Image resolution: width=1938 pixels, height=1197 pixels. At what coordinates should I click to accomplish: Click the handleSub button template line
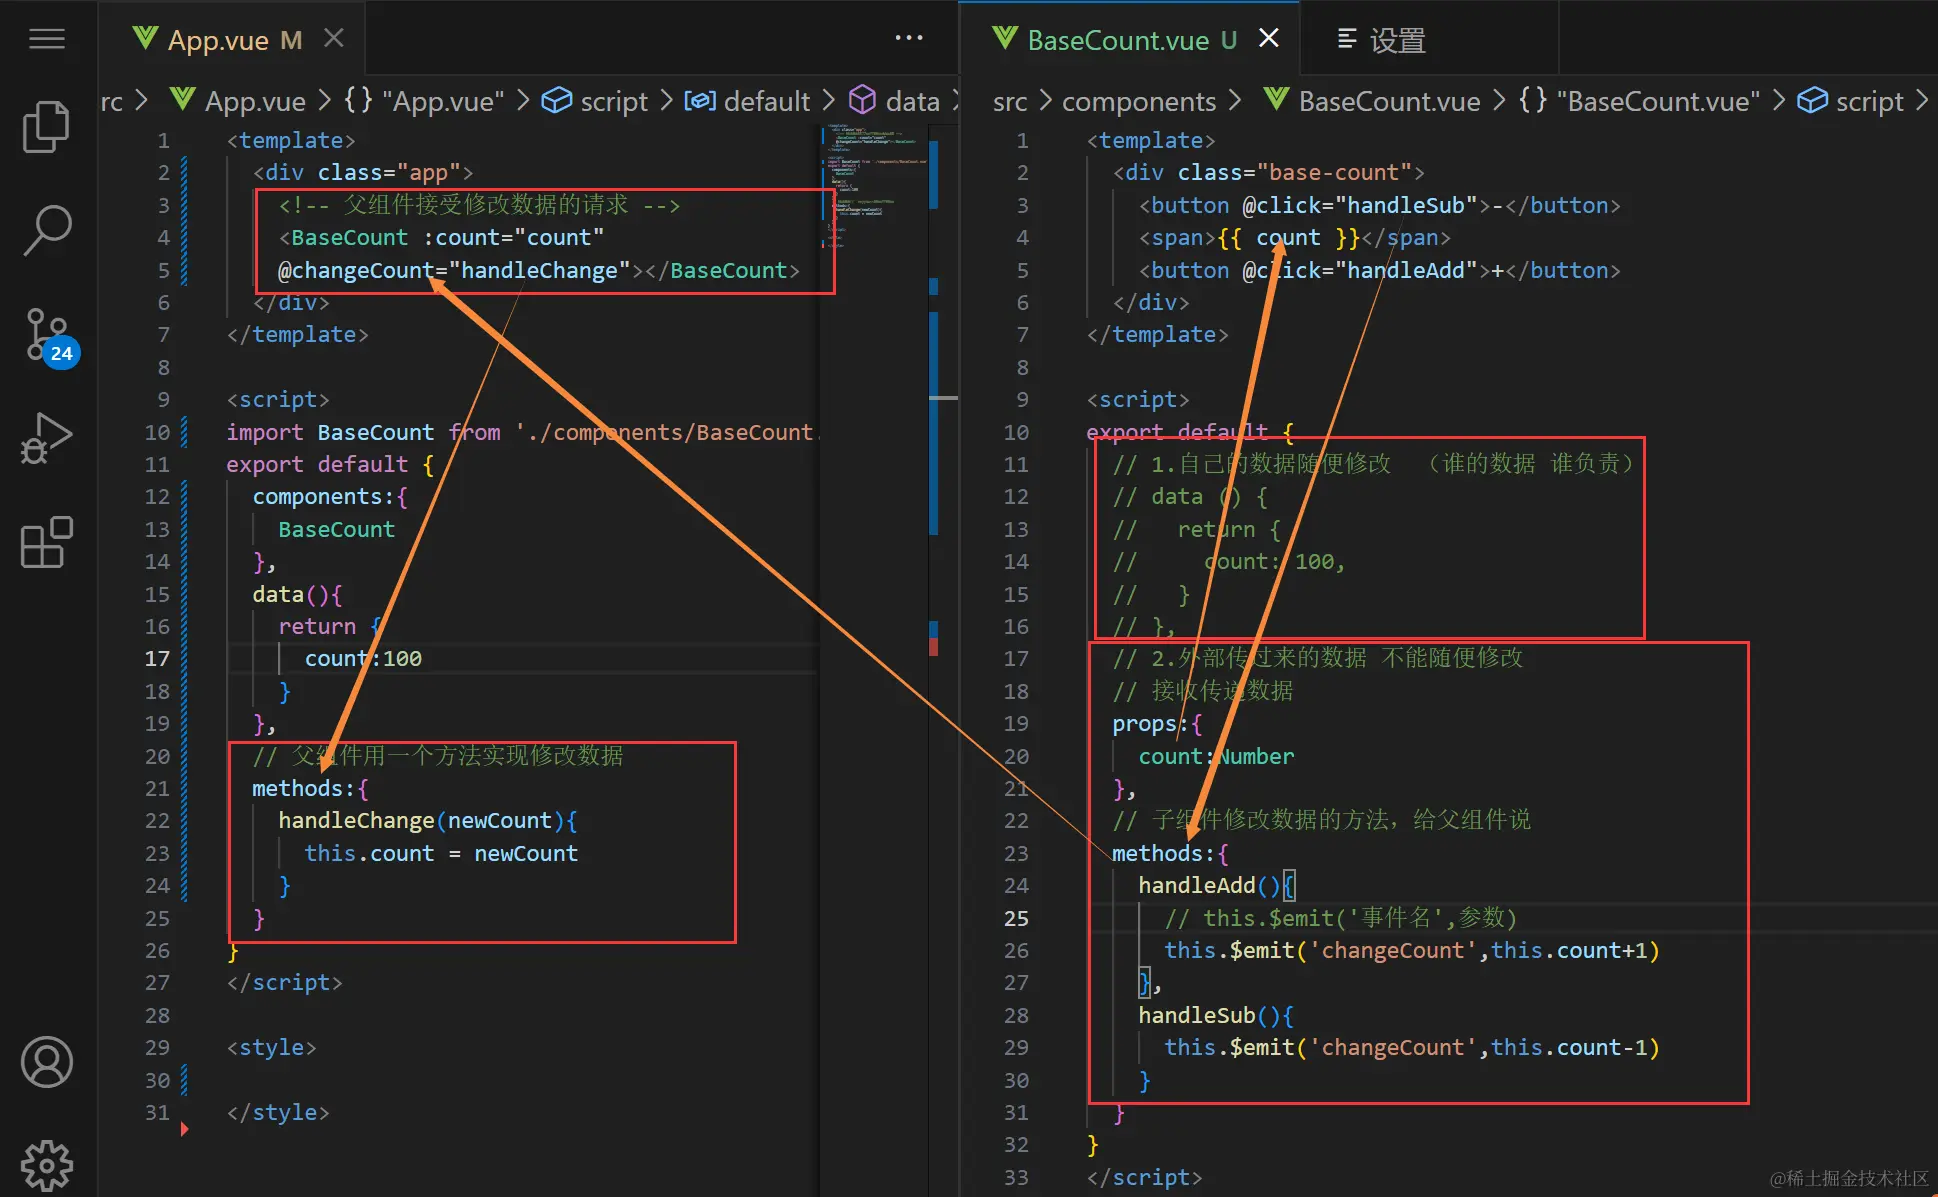click(1380, 205)
